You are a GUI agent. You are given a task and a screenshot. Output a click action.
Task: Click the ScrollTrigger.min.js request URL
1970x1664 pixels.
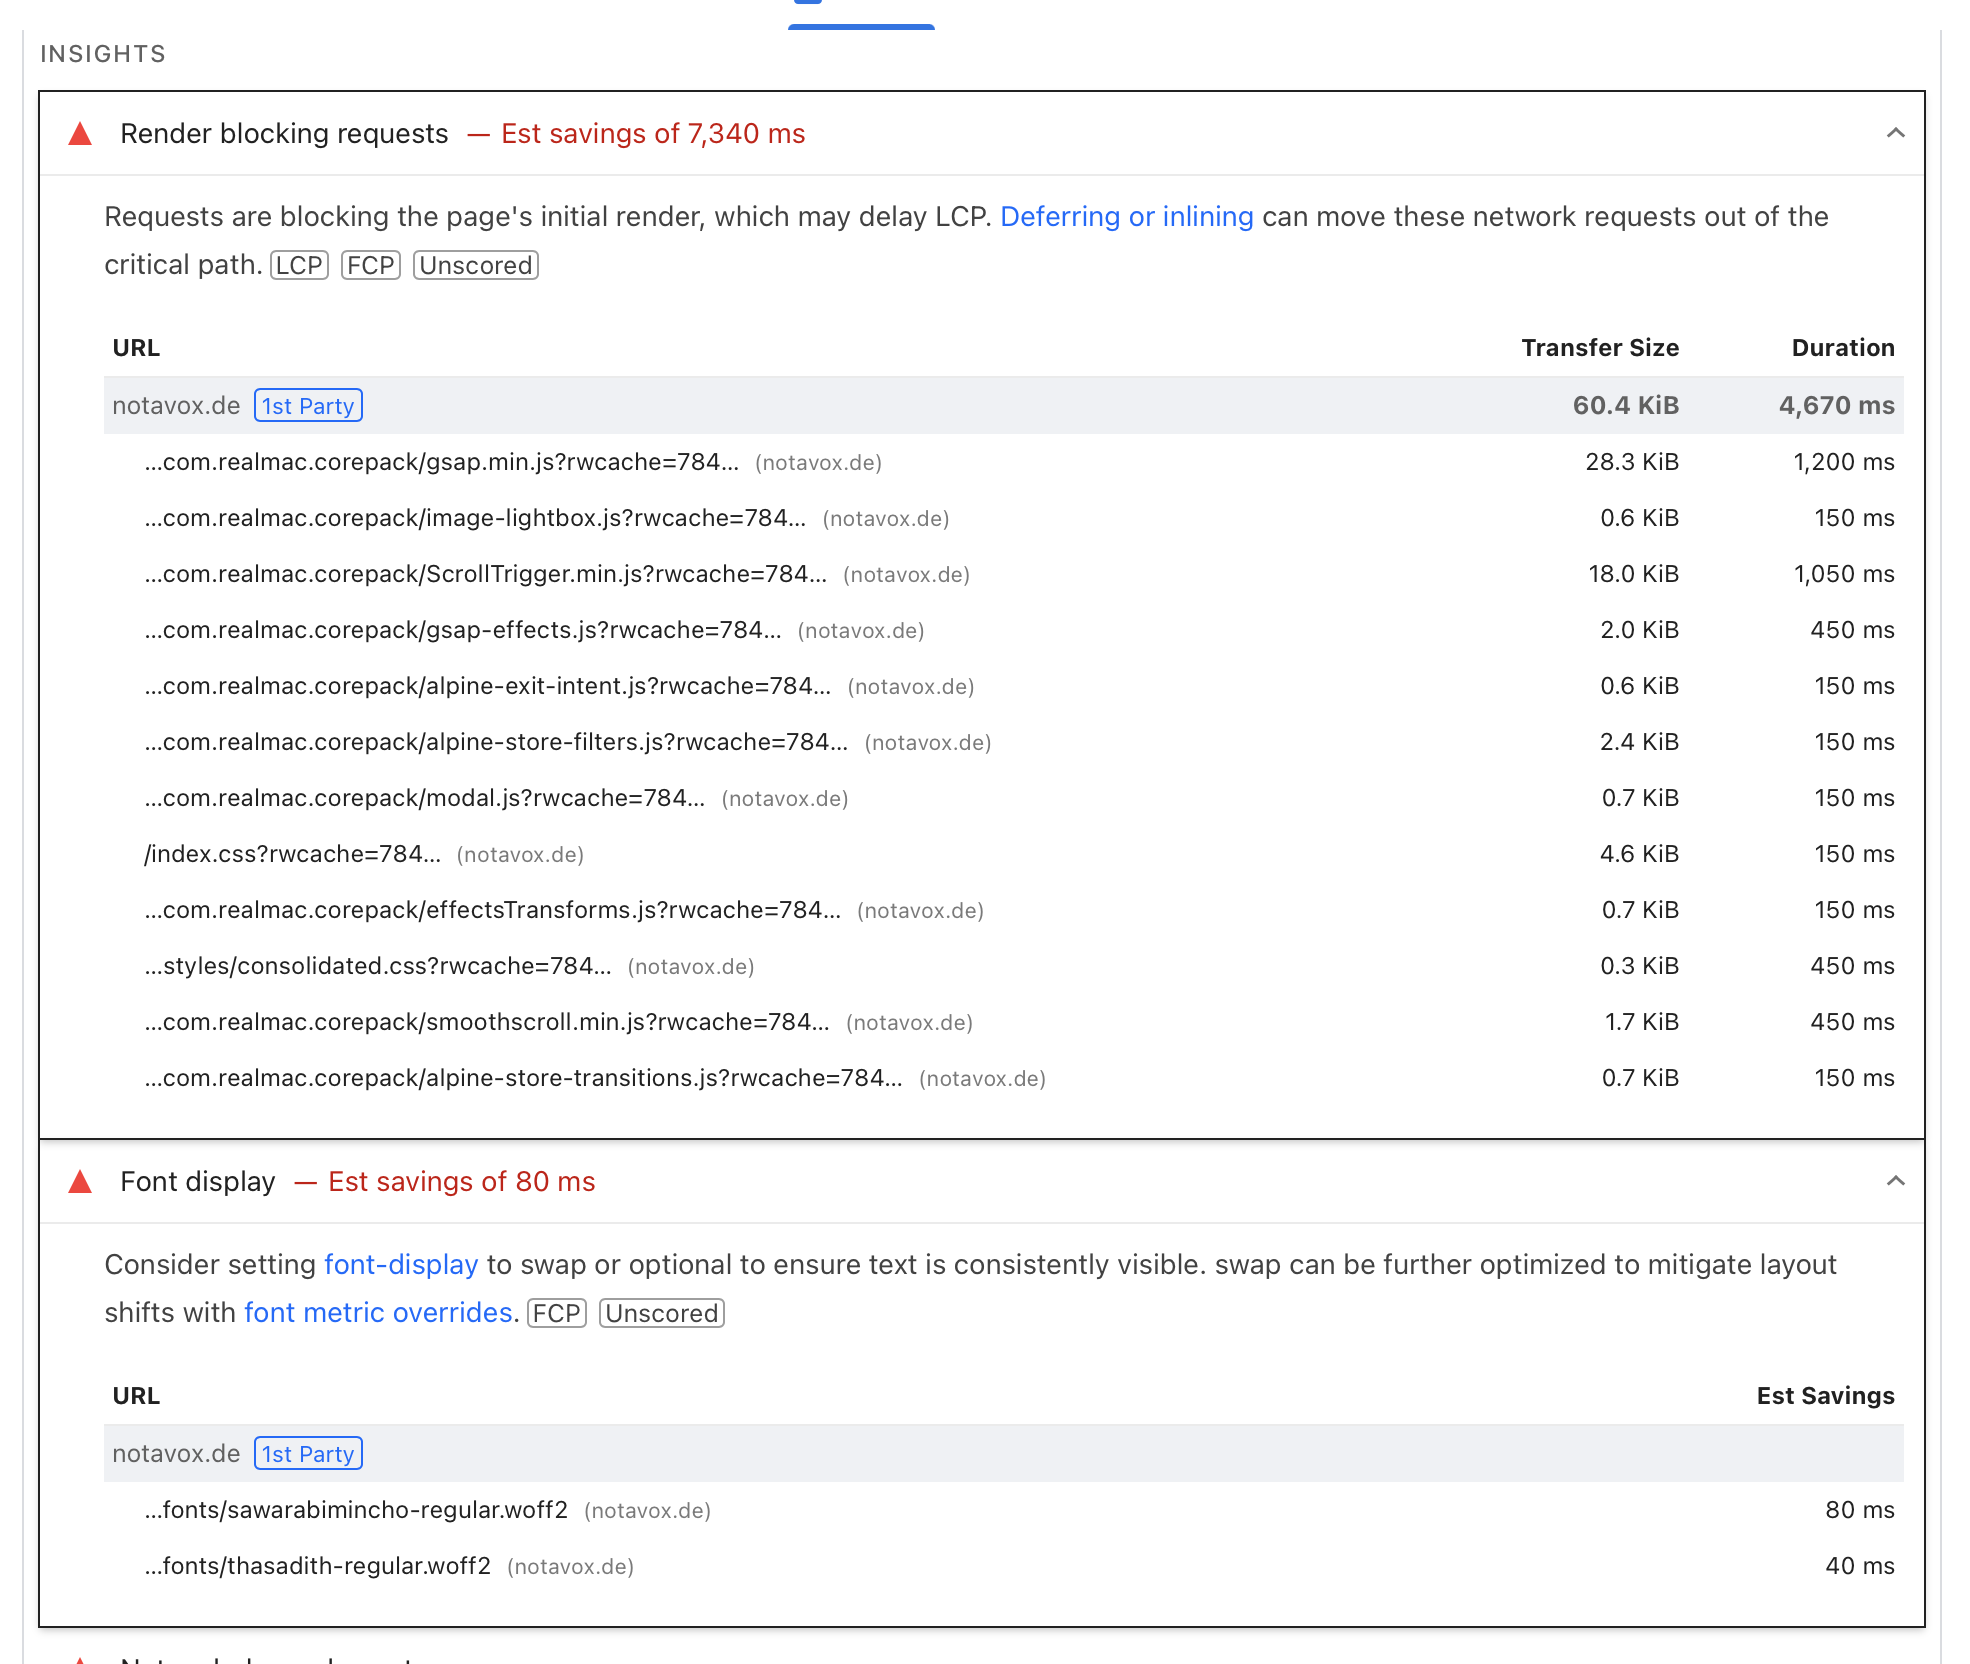485,574
